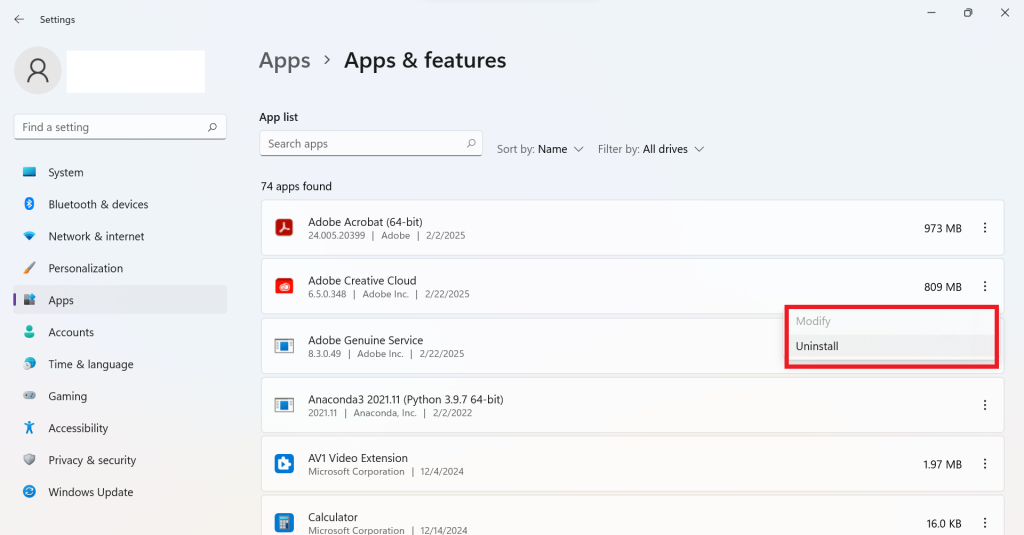The image size is (1024, 535).
Task: Open Bluetooth & devices settings
Action: [120, 204]
